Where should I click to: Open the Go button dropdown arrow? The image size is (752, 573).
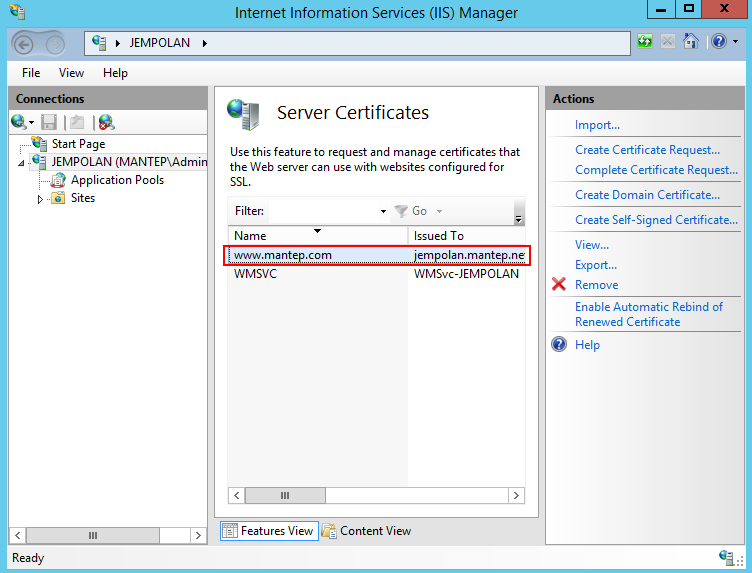[439, 211]
